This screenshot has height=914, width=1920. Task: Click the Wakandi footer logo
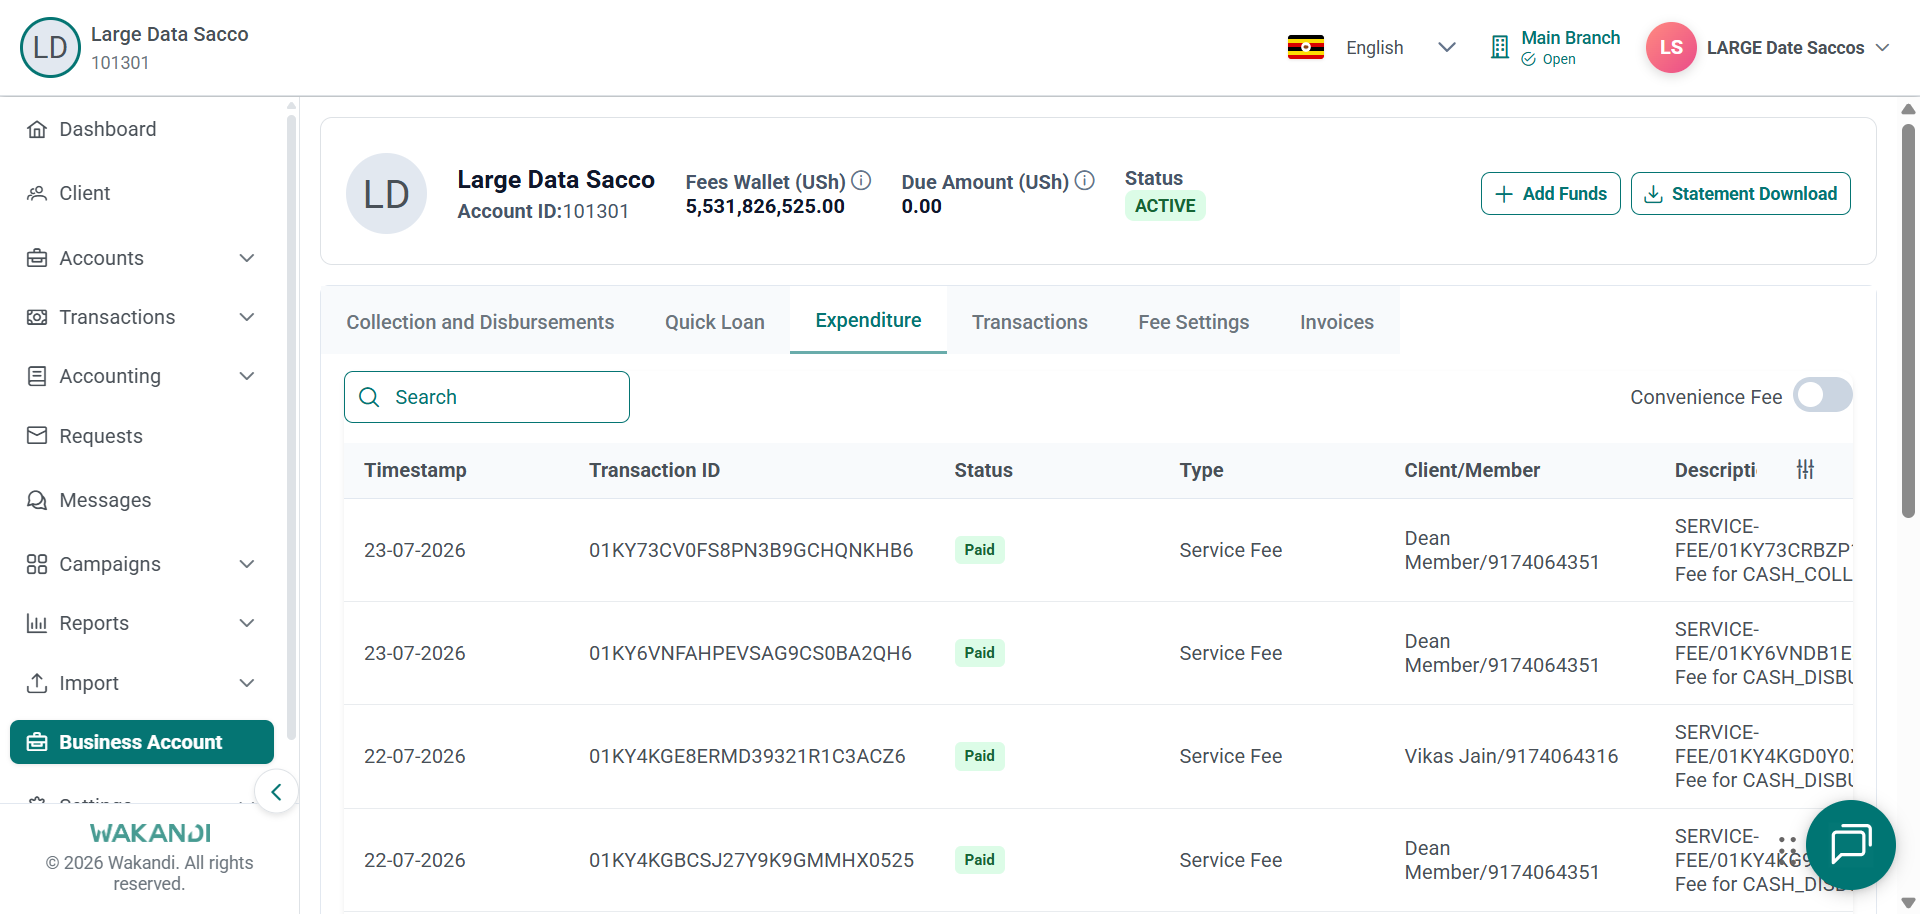pos(150,833)
